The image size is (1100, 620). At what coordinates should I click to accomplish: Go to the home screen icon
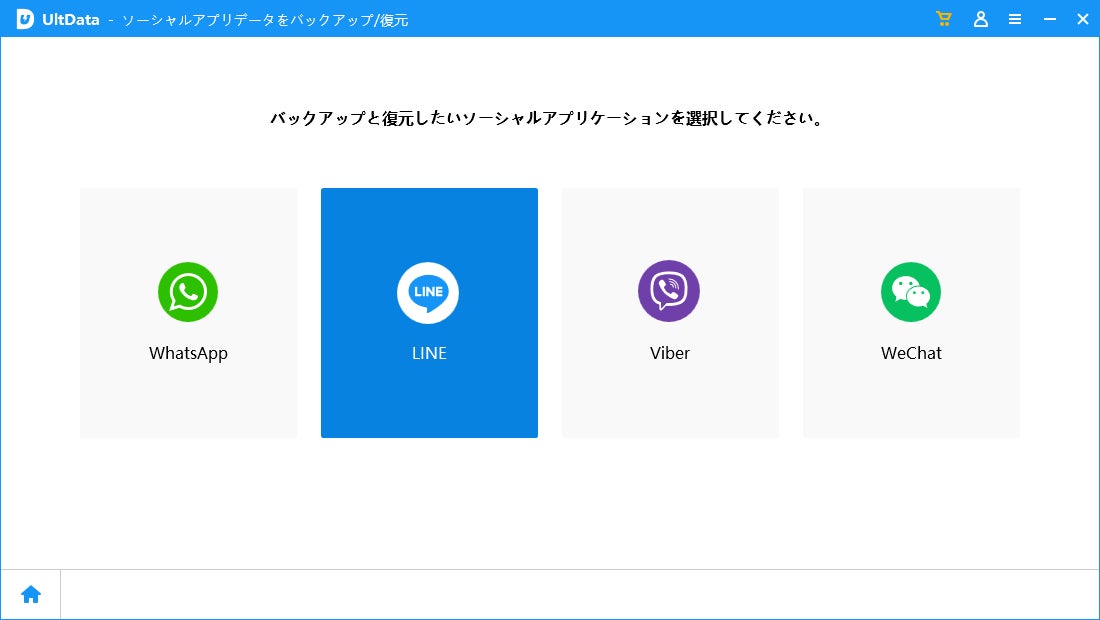click(x=31, y=595)
